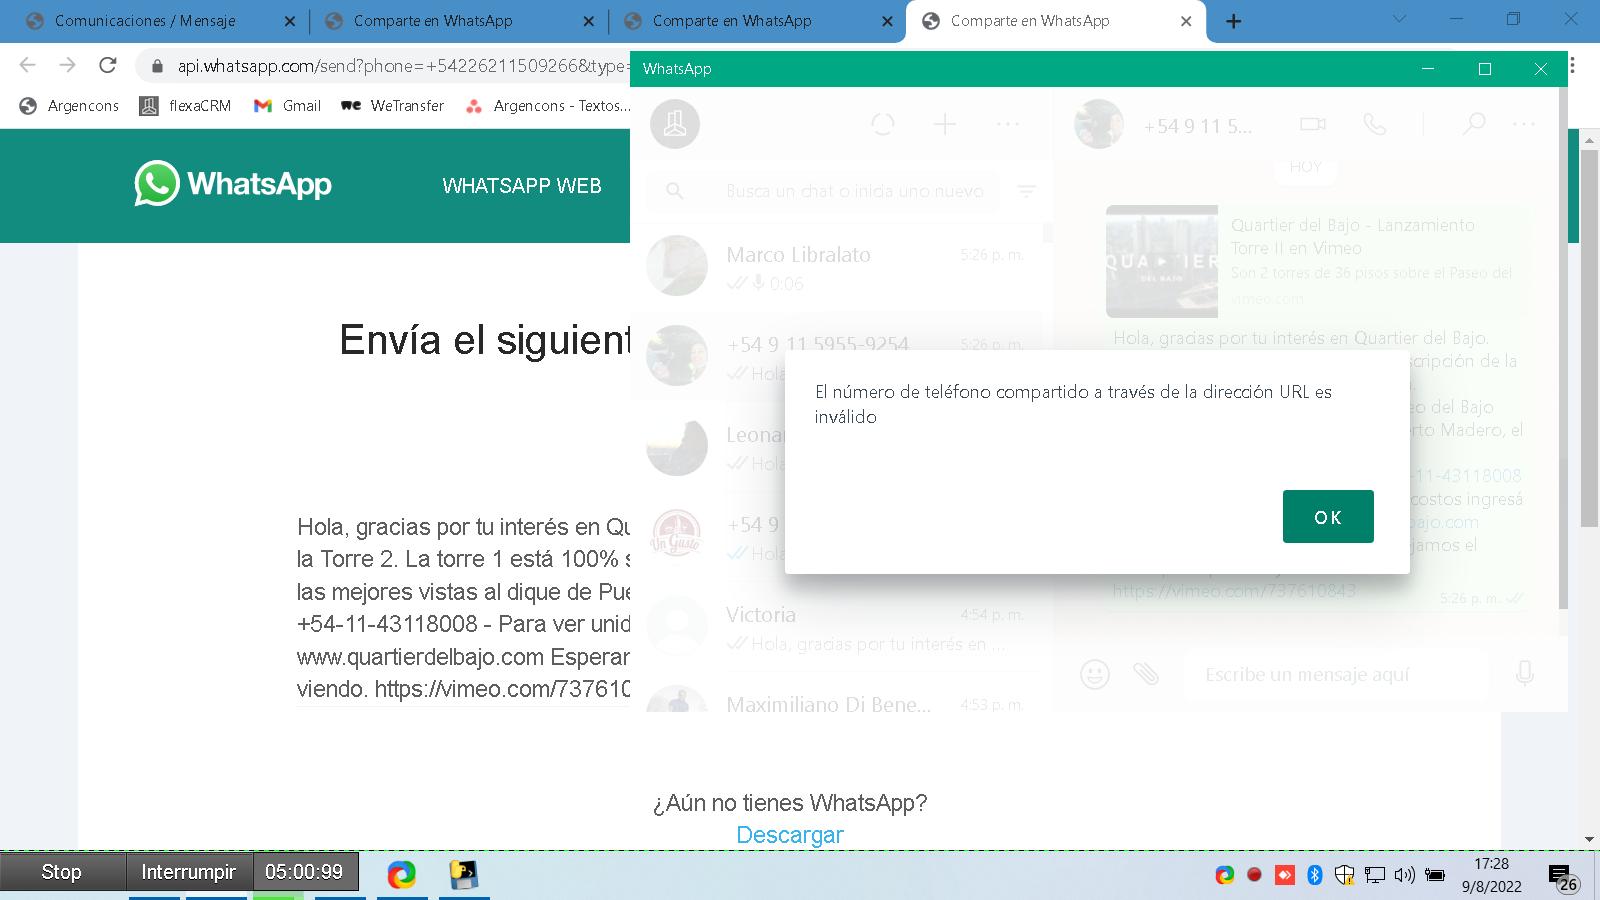Click the Interrumpir button

189,872
